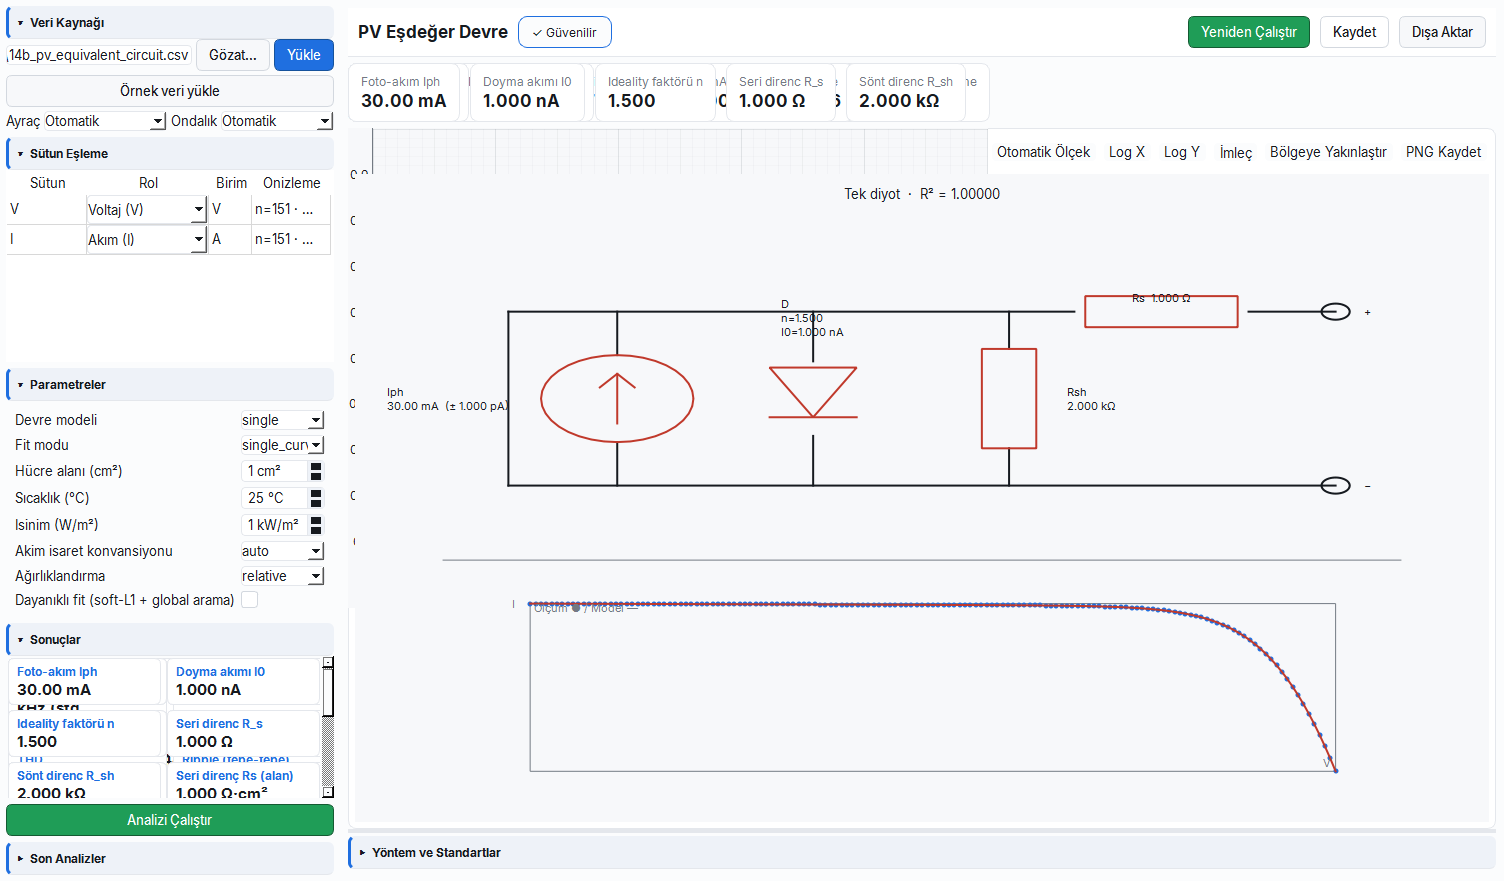Image resolution: width=1504 pixels, height=881 pixels.
Task: Click unit cell A for column I
Action: (x=229, y=239)
